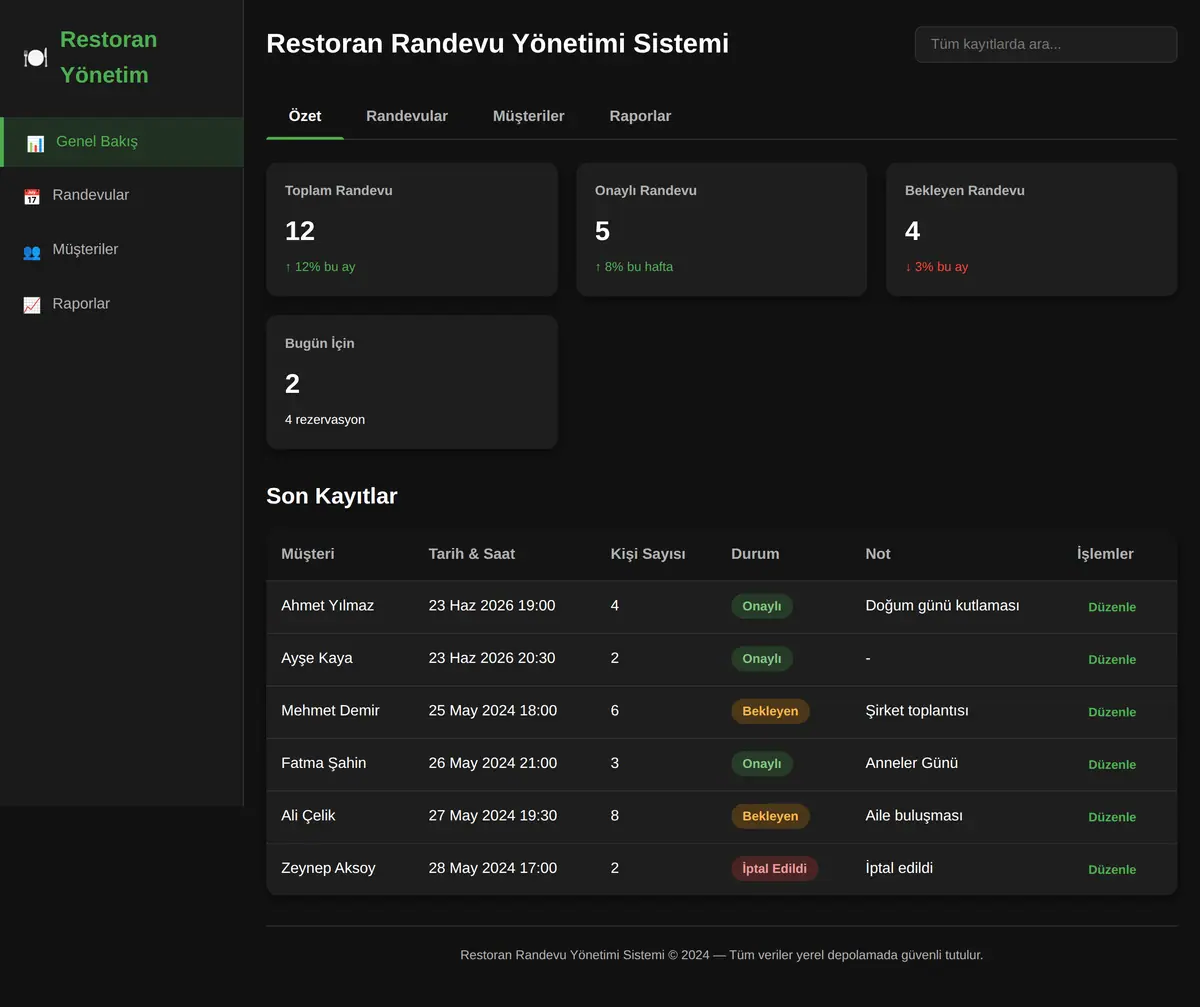Click the Tarih & Saat column header
Viewport: 1200px width, 1007px height.
[x=472, y=554]
